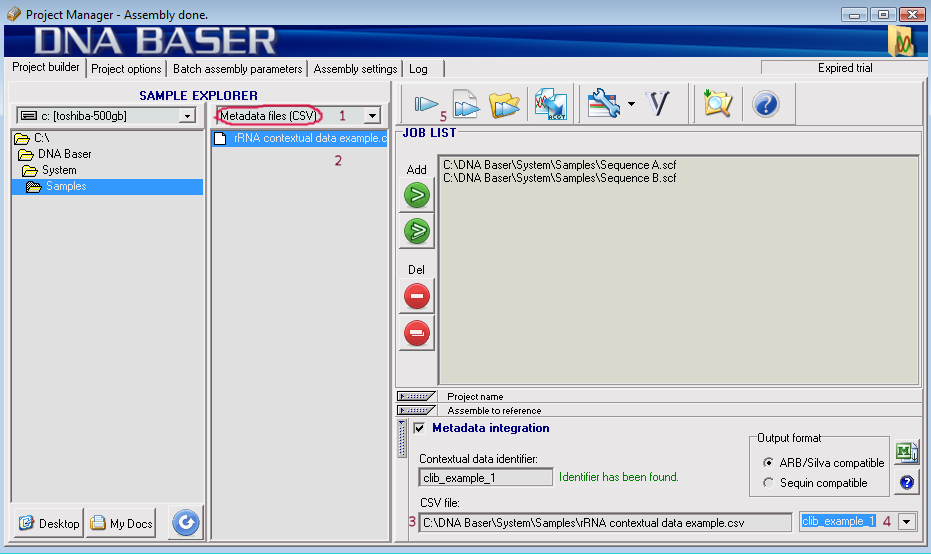
Task: Delete selected job with top red minus
Action: pos(417,296)
